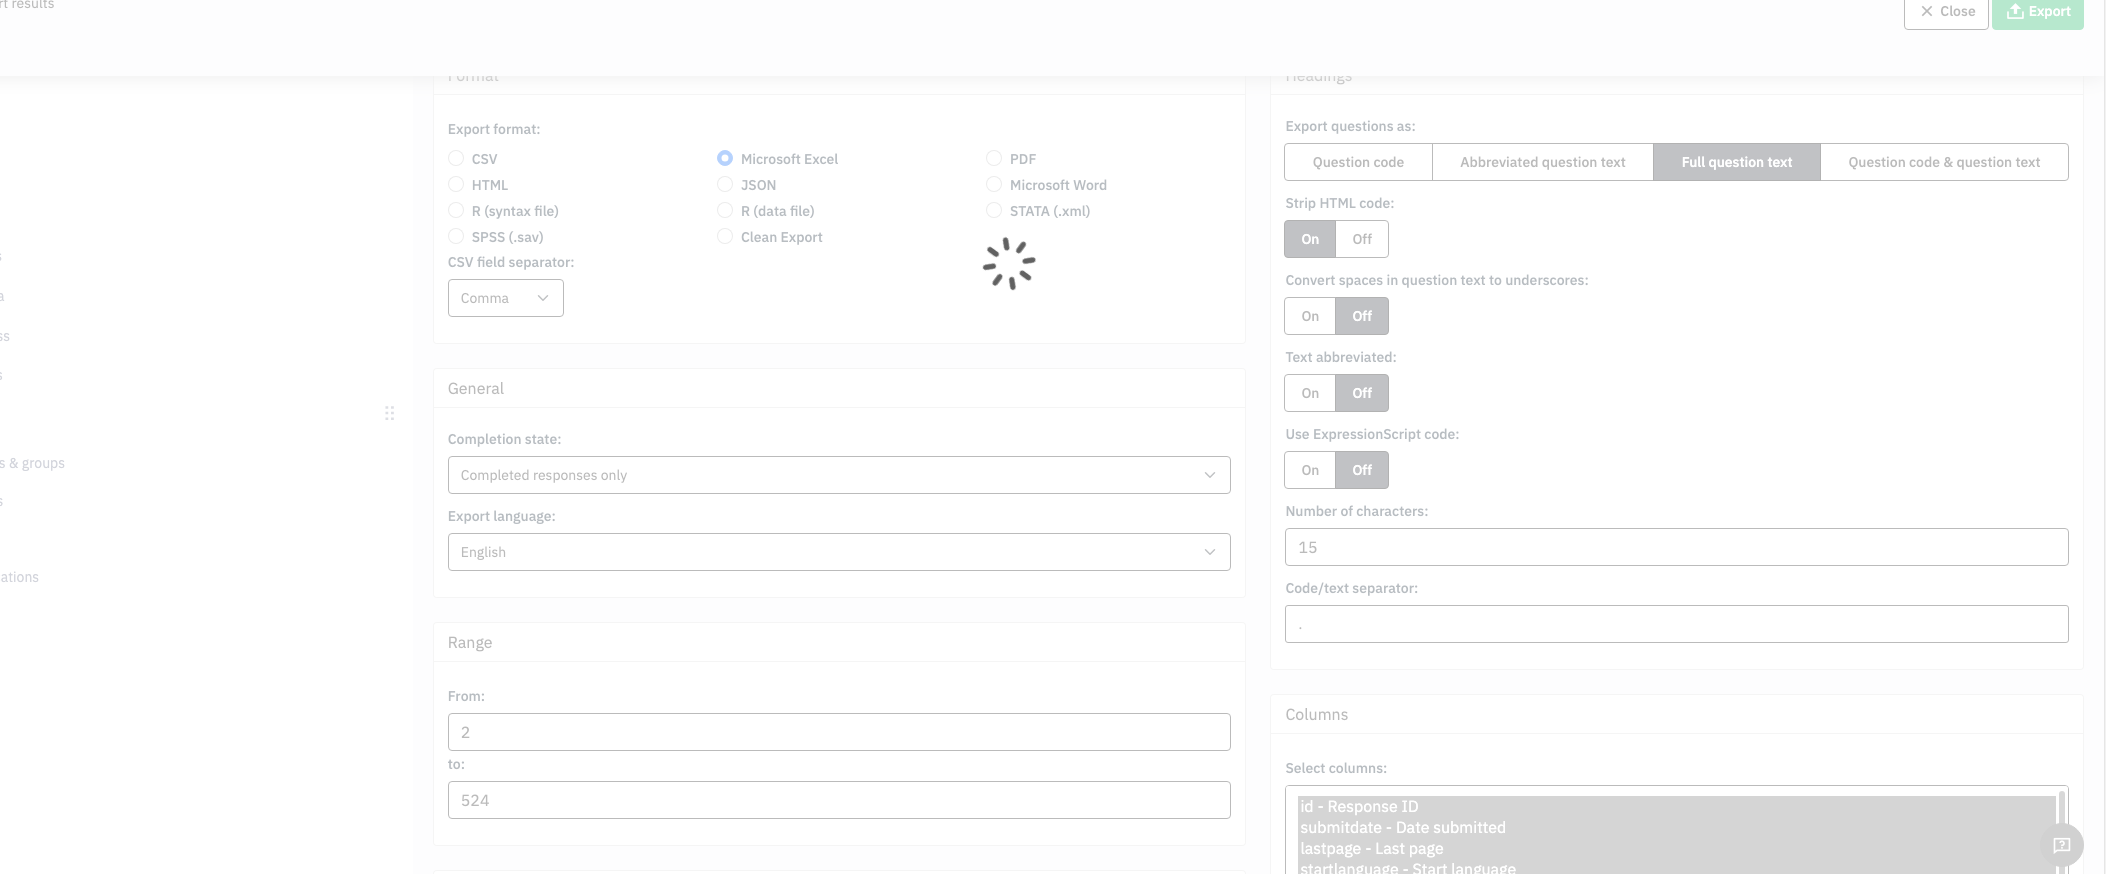Choose Question code & question text

1943,162
